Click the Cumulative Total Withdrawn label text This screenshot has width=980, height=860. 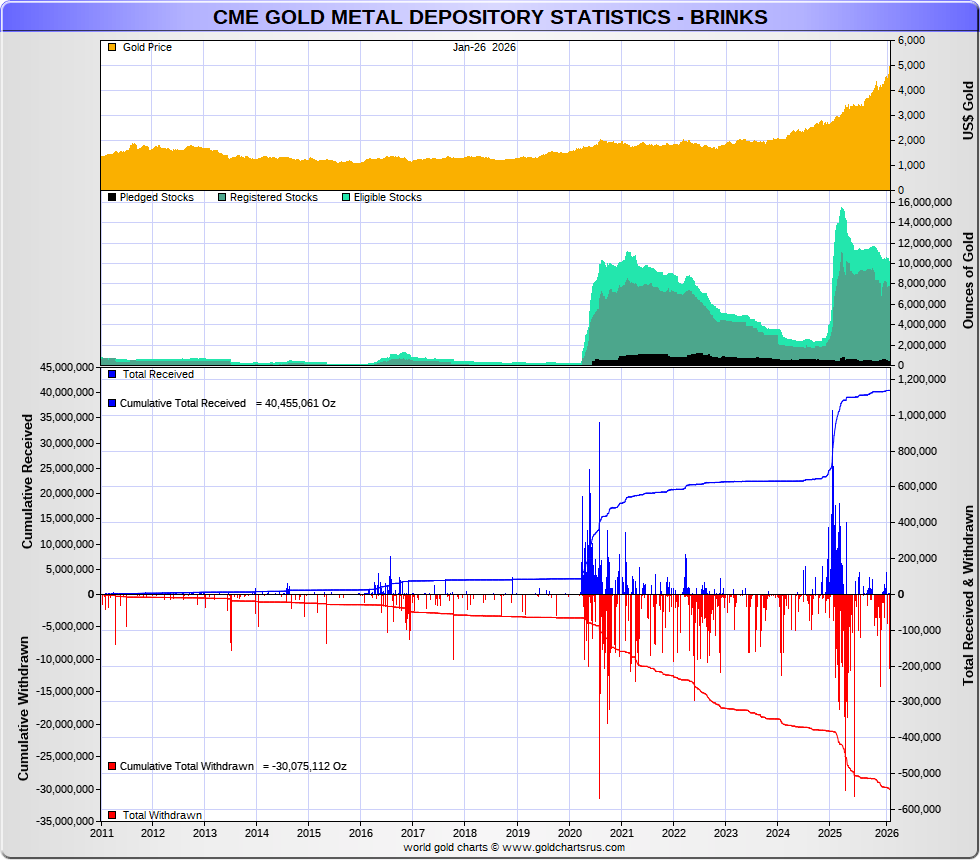pos(187,766)
